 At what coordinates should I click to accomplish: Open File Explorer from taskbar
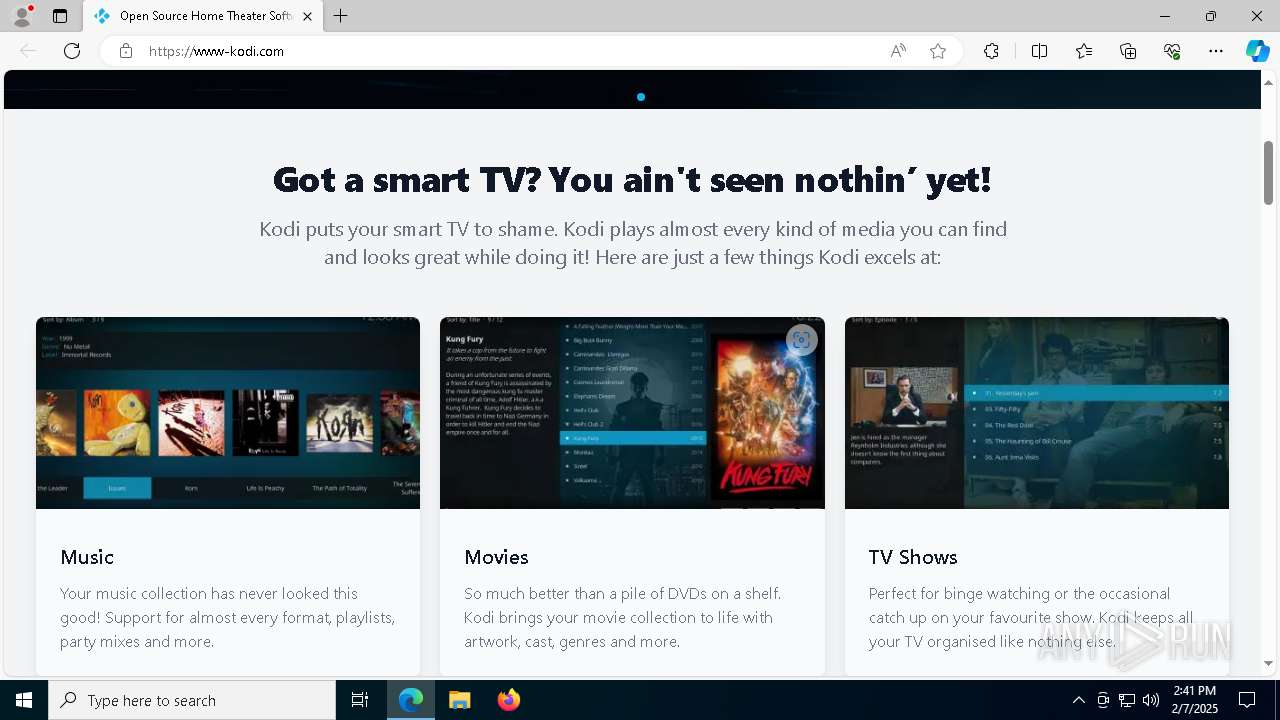pos(459,700)
